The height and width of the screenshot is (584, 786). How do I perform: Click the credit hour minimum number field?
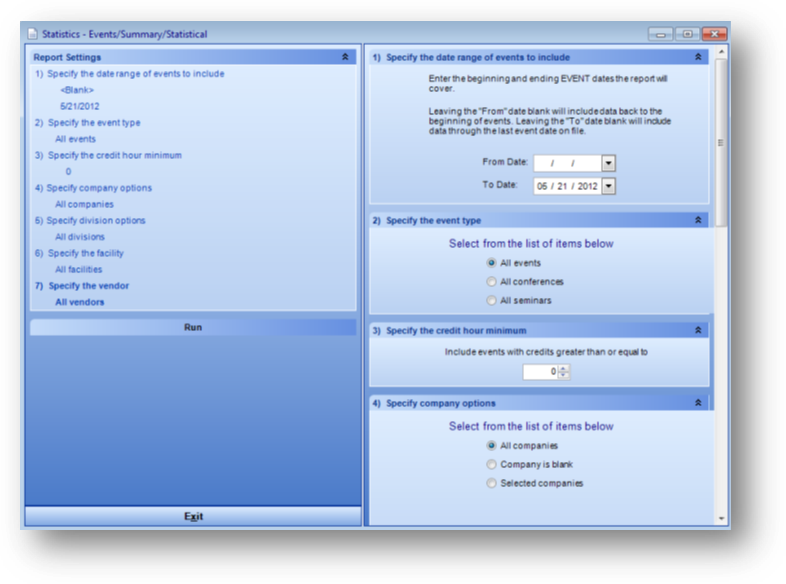pyautogui.click(x=539, y=372)
